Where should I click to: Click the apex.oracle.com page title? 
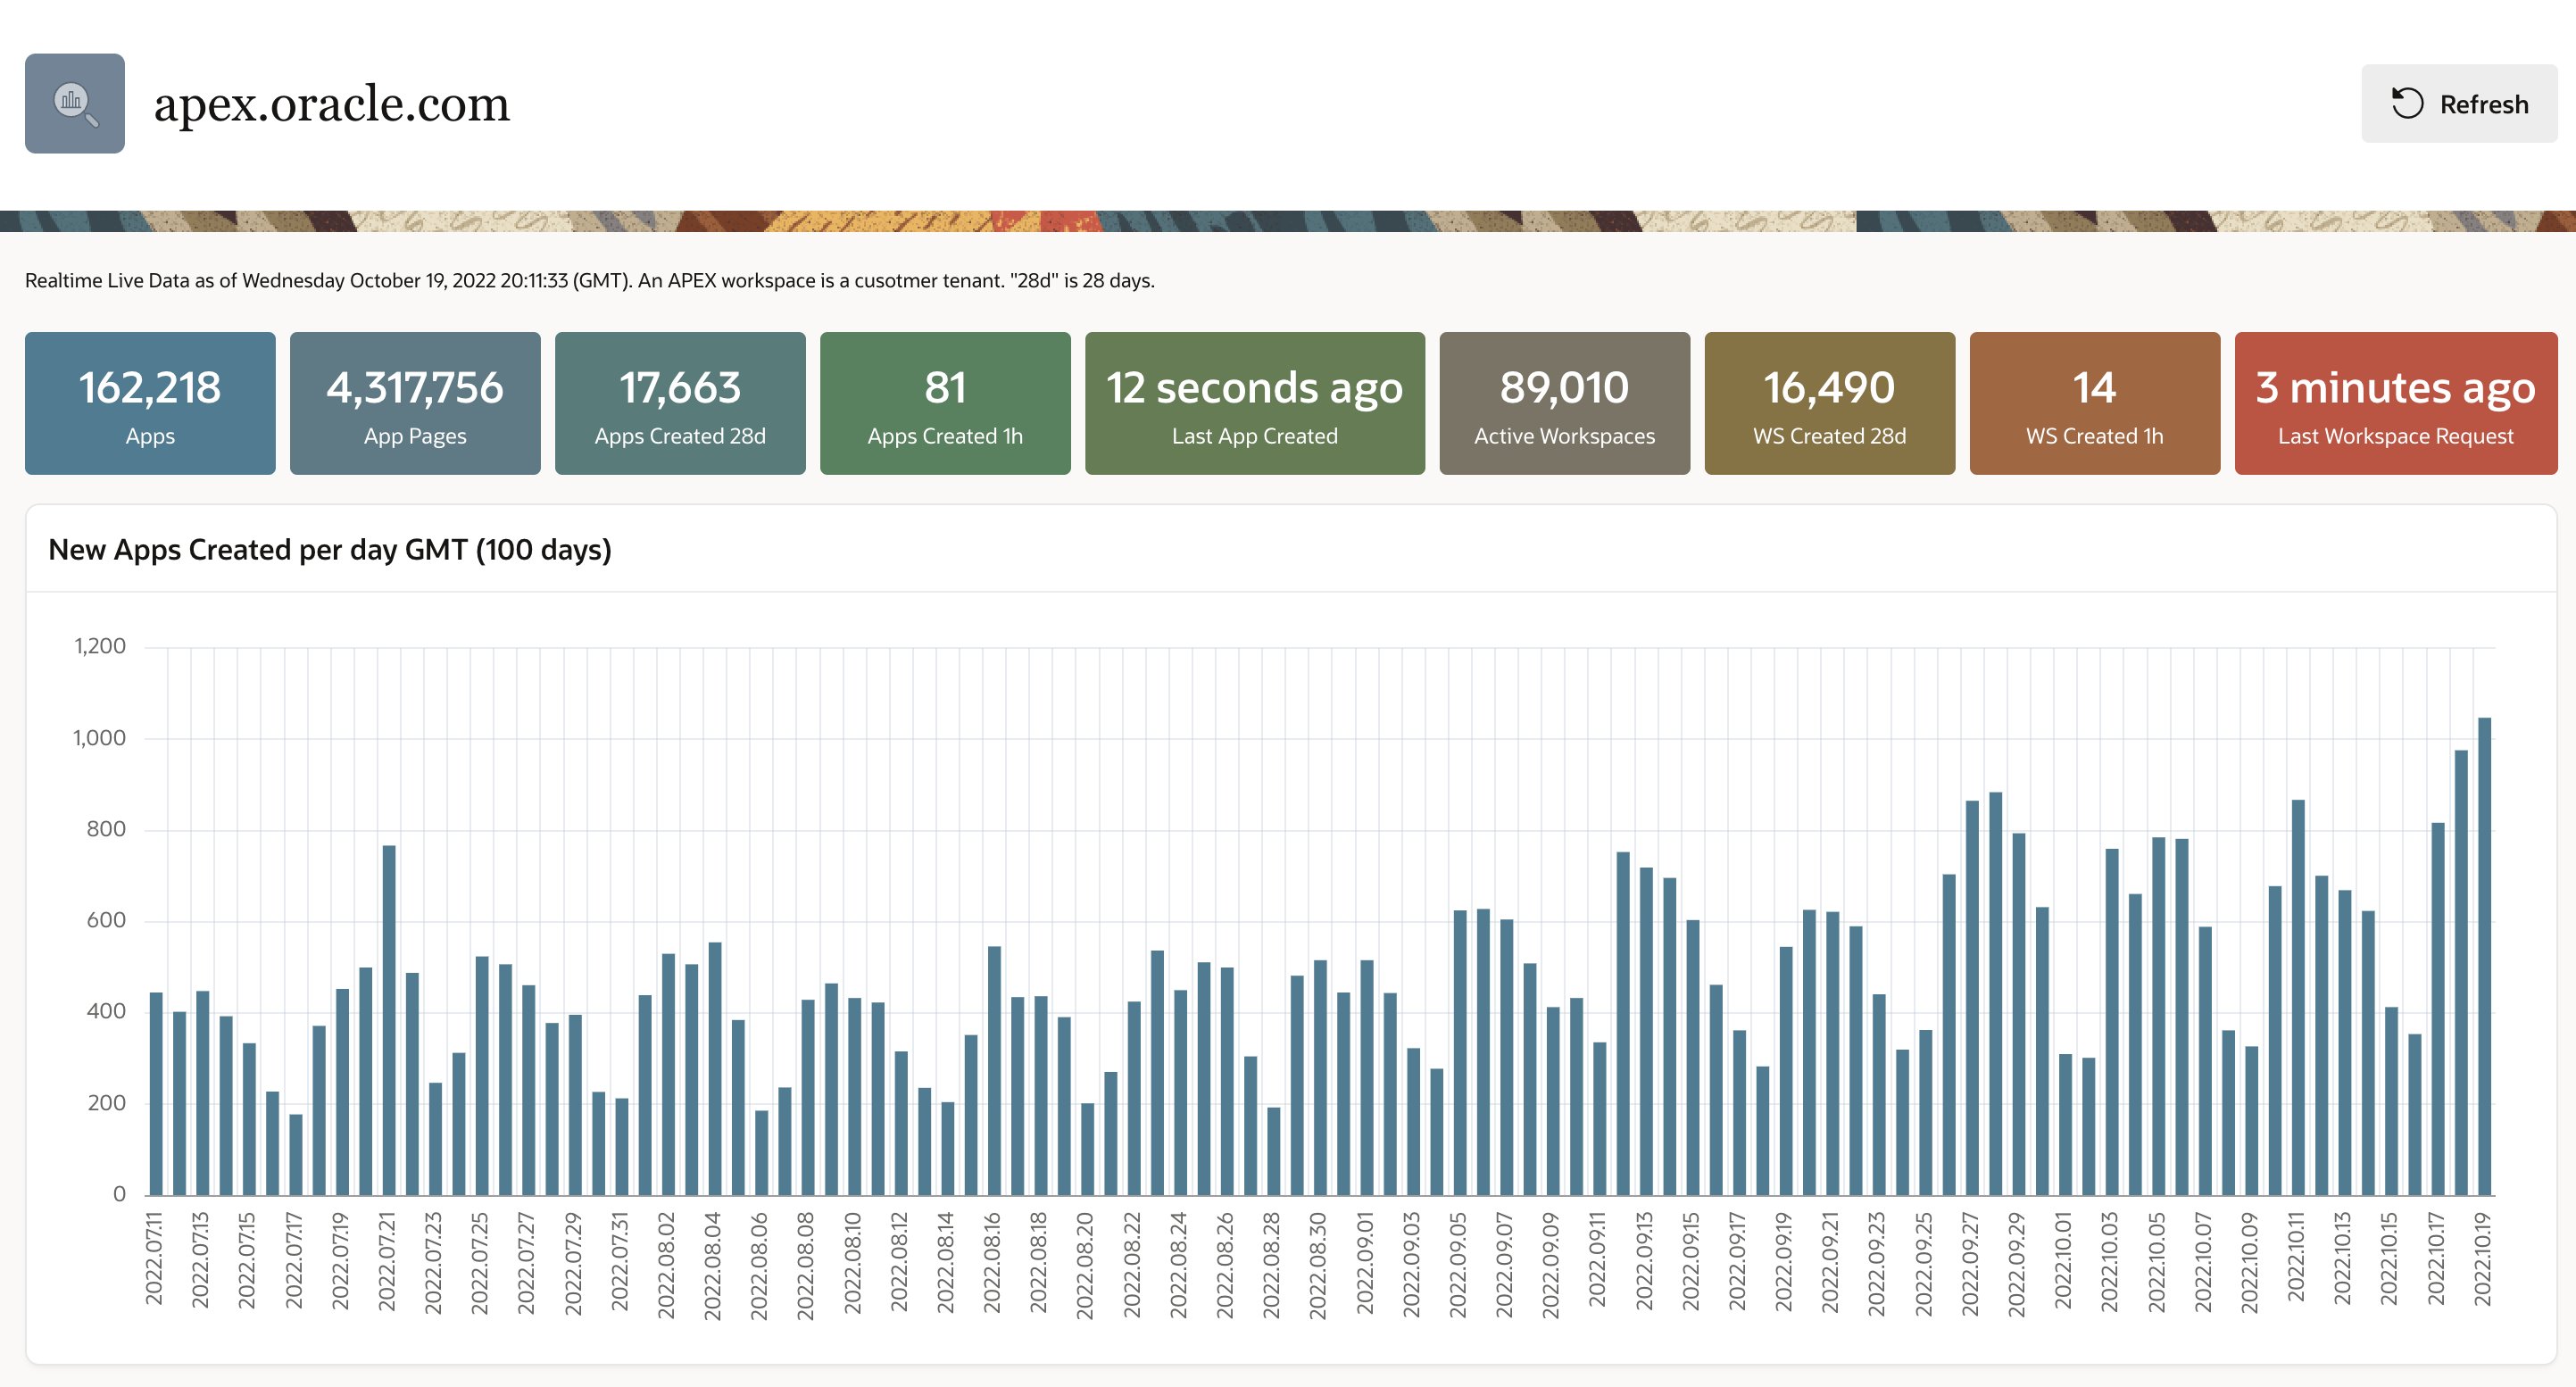coord(331,104)
